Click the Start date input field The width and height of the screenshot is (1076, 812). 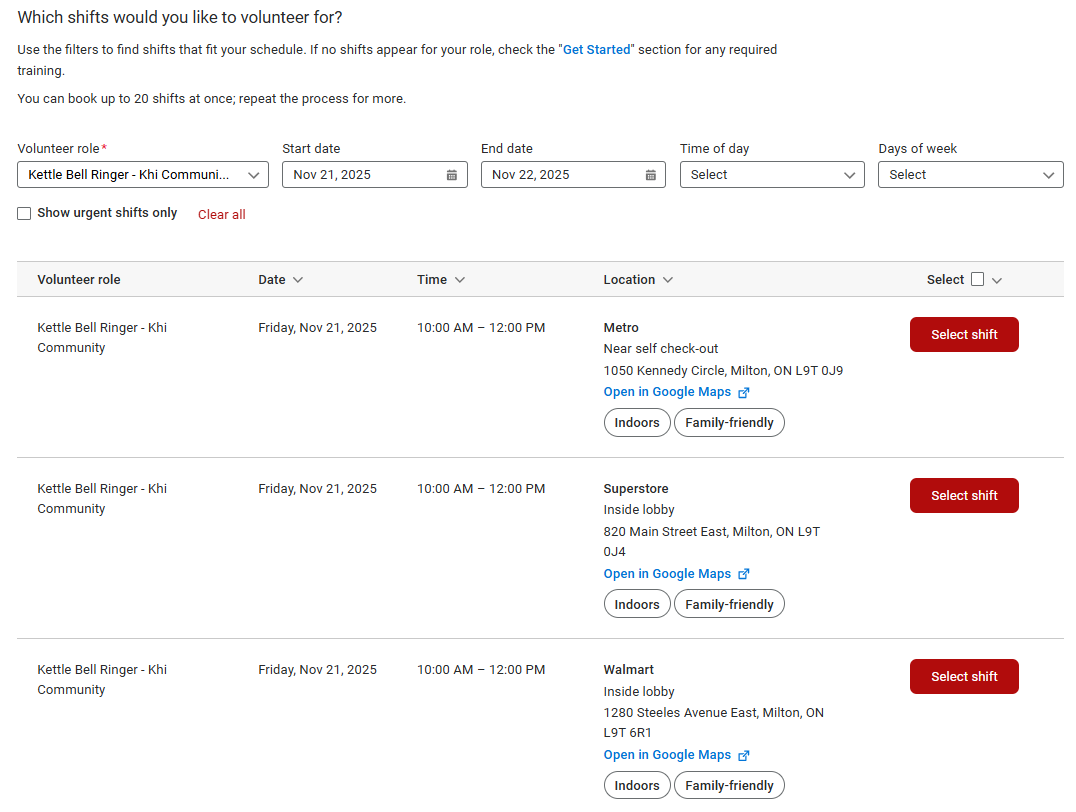[x=360, y=175]
